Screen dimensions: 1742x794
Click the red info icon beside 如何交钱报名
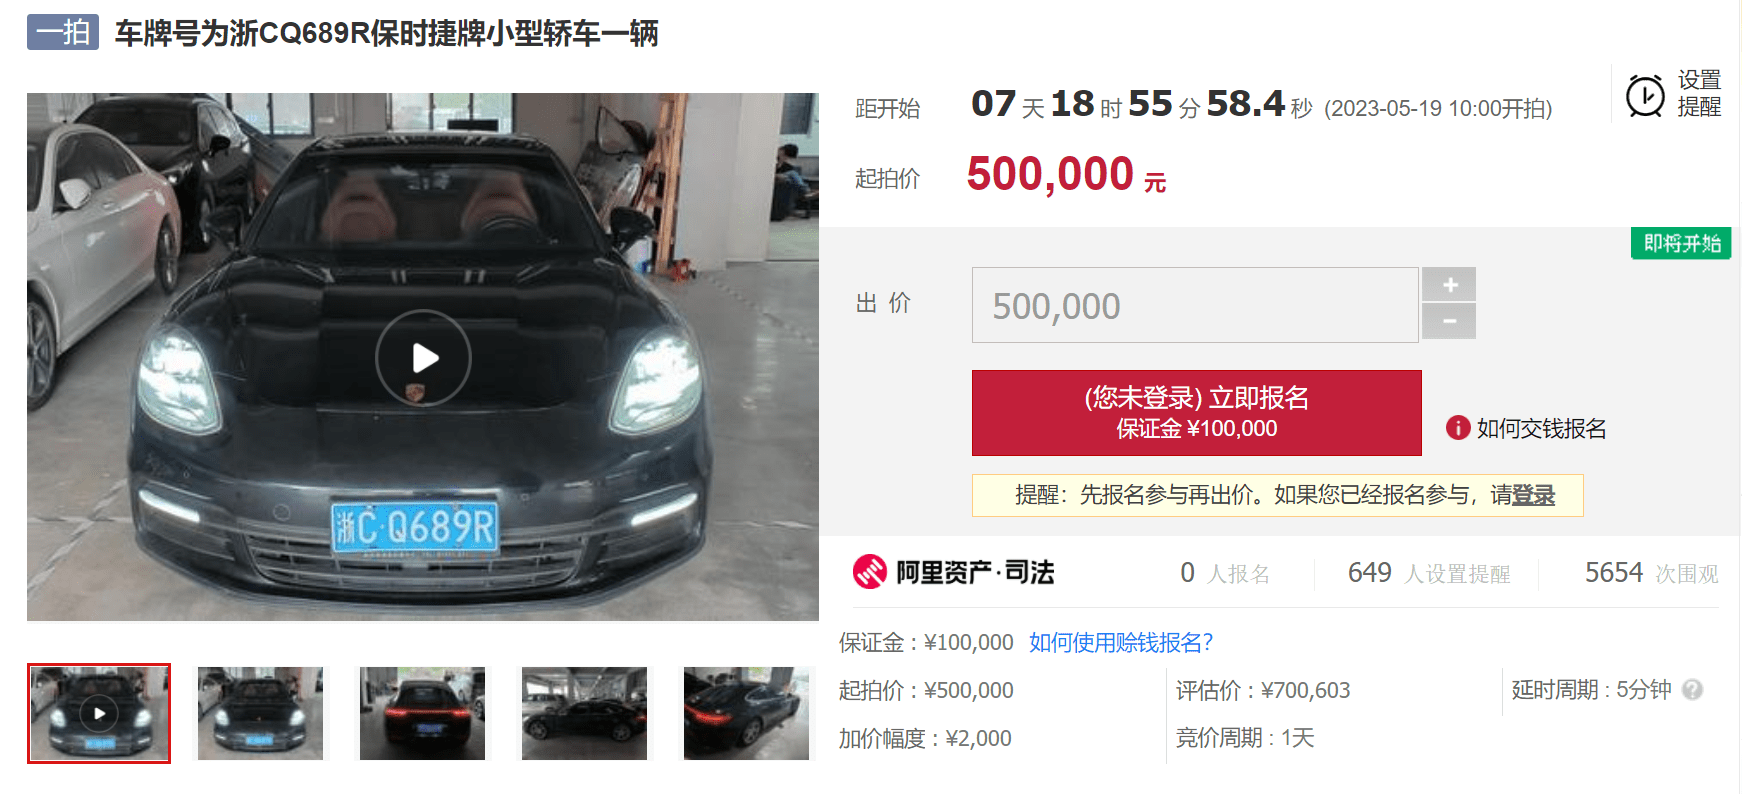(1458, 428)
